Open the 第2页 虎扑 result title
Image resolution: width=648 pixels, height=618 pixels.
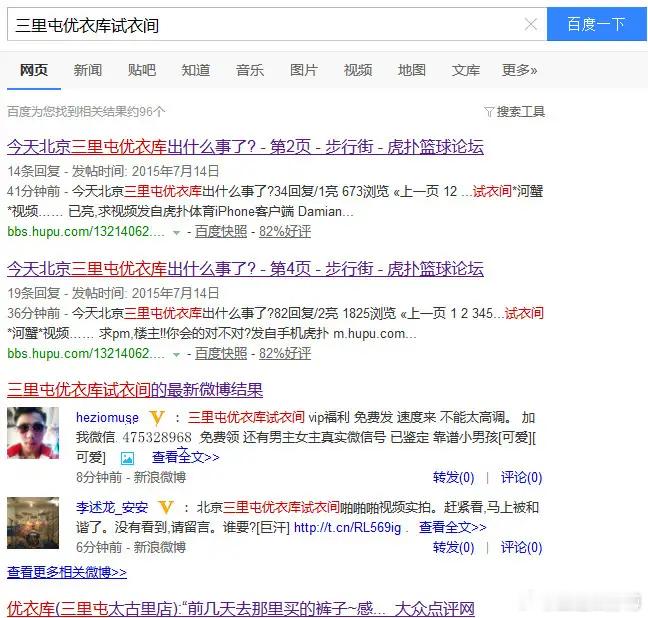coord(245,147)
